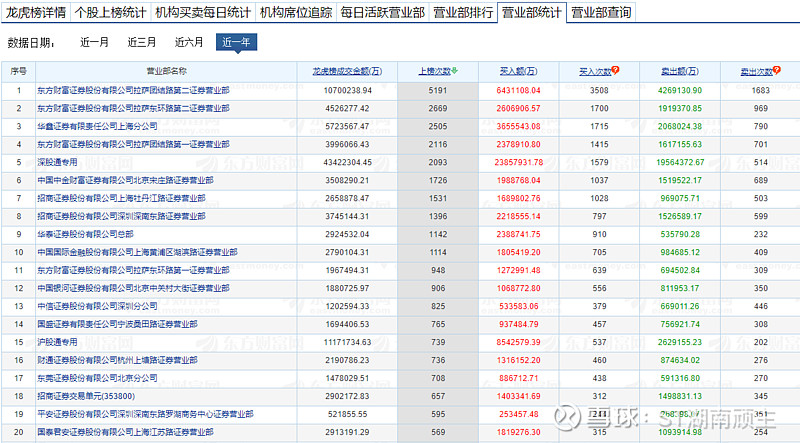Open the 营业部排行 tab
Screen dimensions: 800x443
click(463, 12)
